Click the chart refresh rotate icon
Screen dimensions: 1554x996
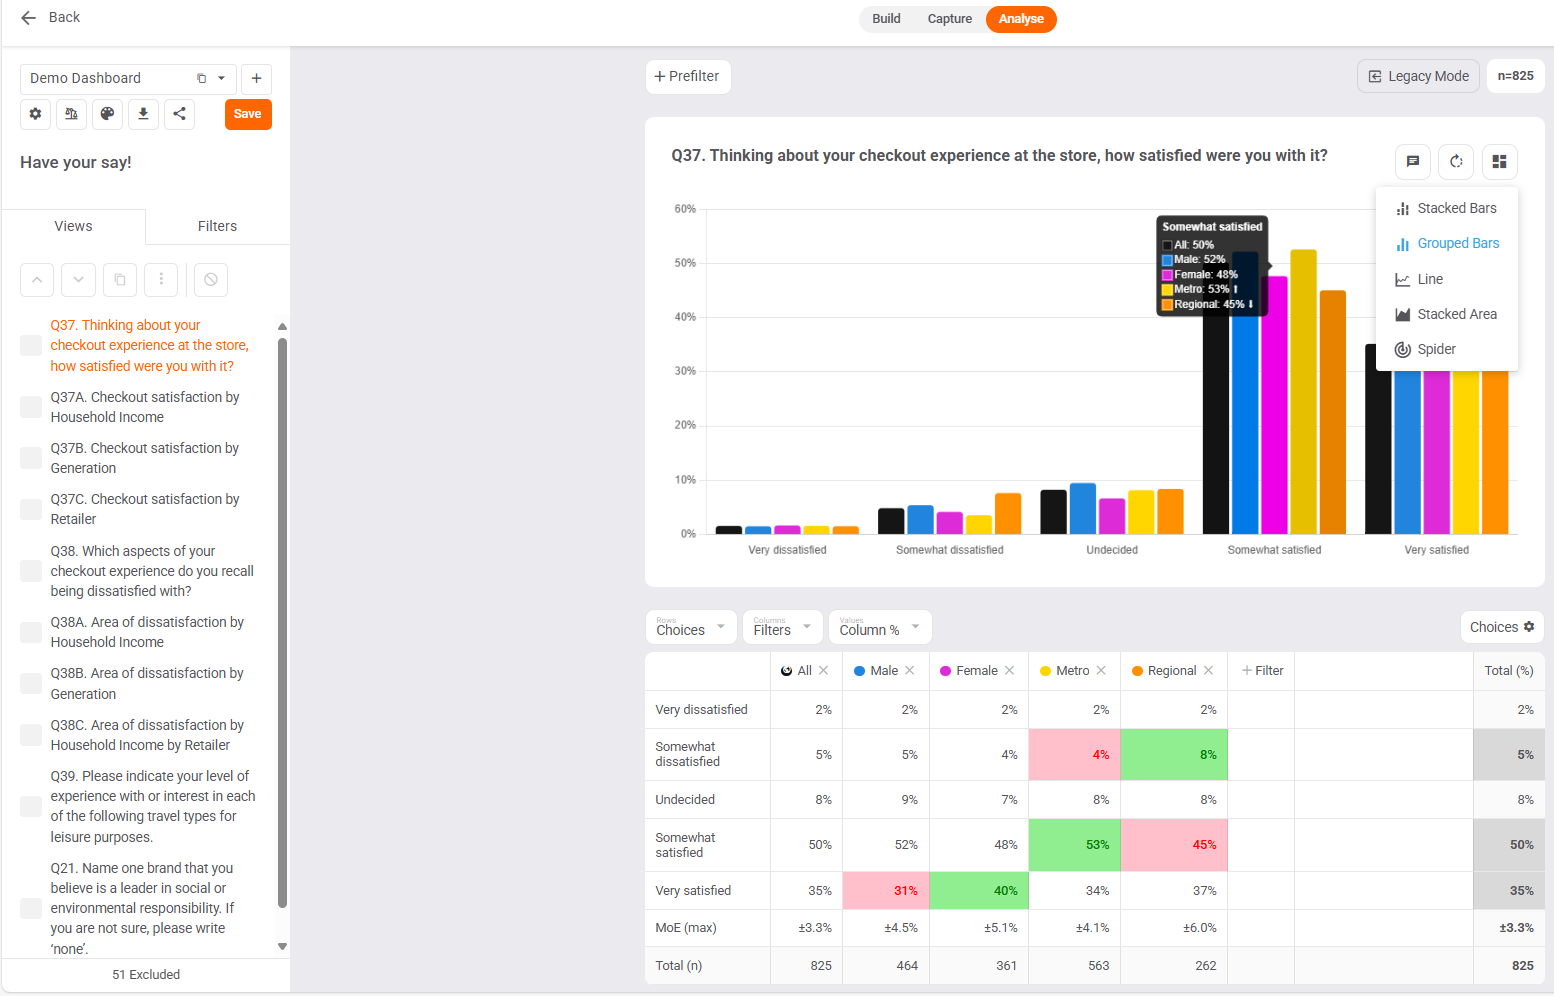click(x=1456, y=161)
